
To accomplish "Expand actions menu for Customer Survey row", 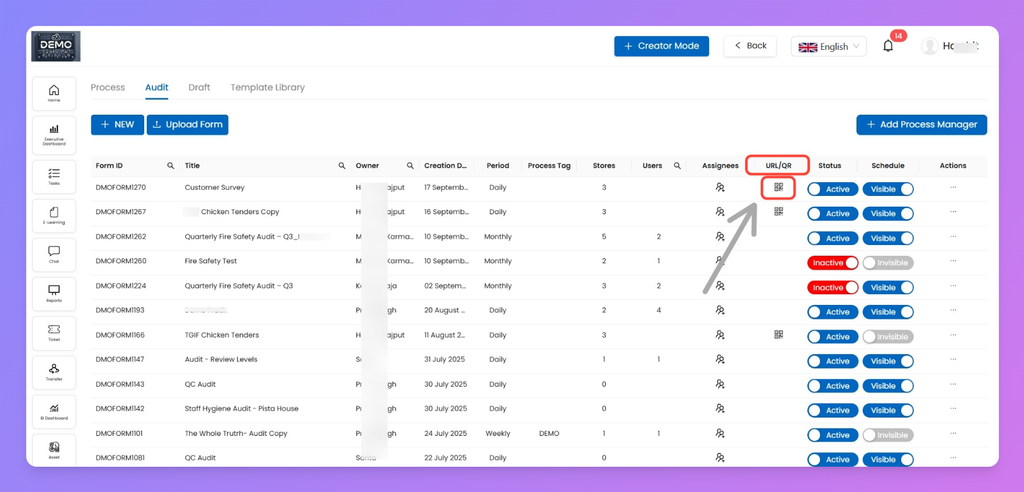I will [952, 188].
